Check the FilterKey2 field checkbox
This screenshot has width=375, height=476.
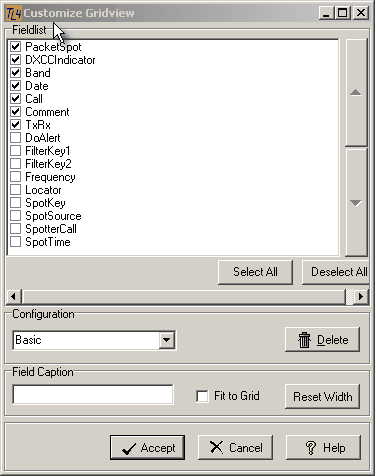(15, 164)
